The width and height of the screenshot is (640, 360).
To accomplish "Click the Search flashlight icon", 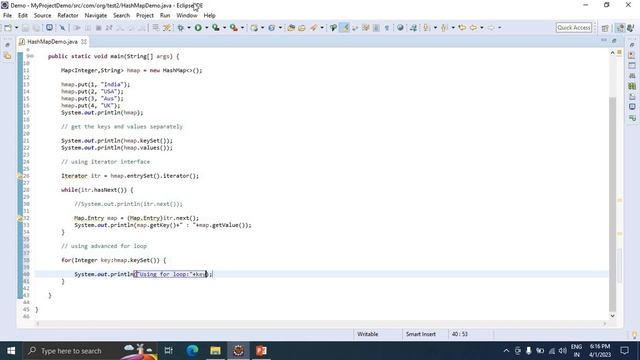I will 313,28.
